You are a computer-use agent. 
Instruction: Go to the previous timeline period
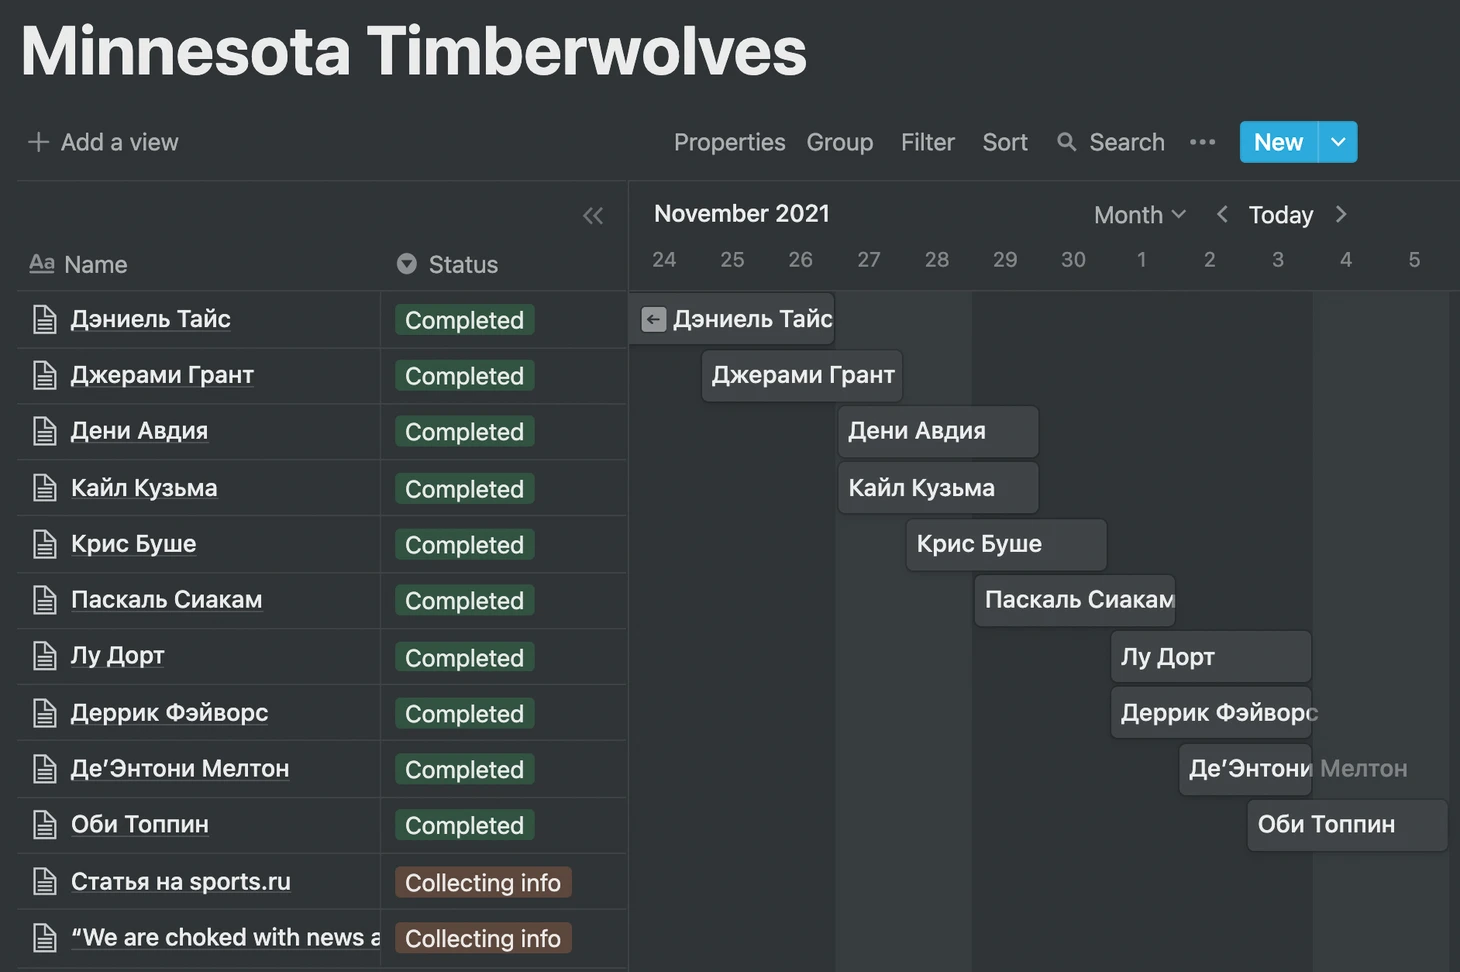(x=1222, y=214)
